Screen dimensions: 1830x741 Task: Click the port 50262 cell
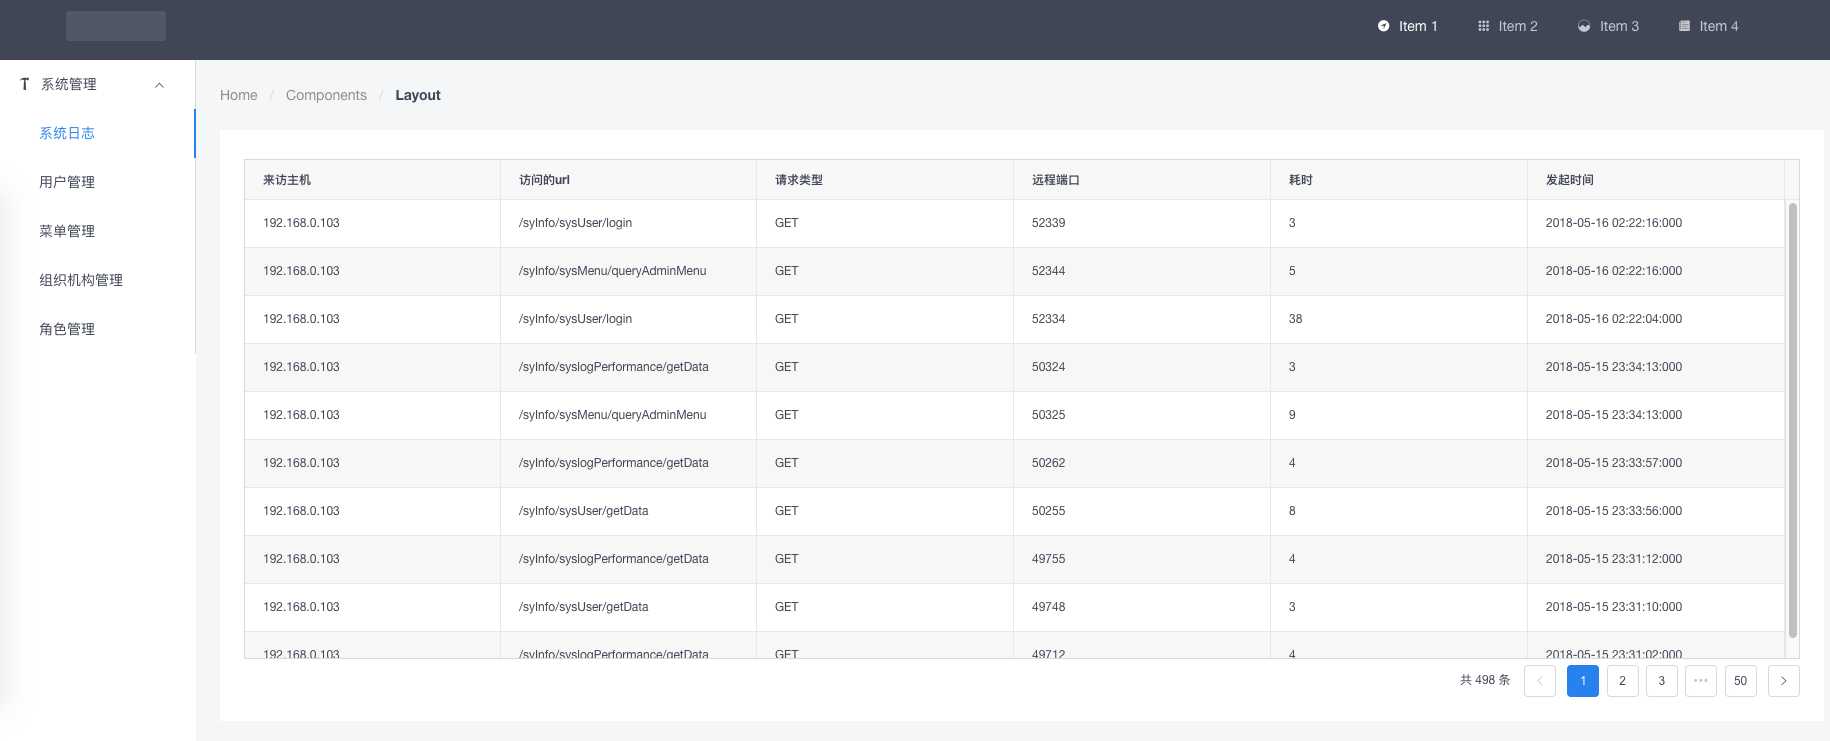[1142, 463]
